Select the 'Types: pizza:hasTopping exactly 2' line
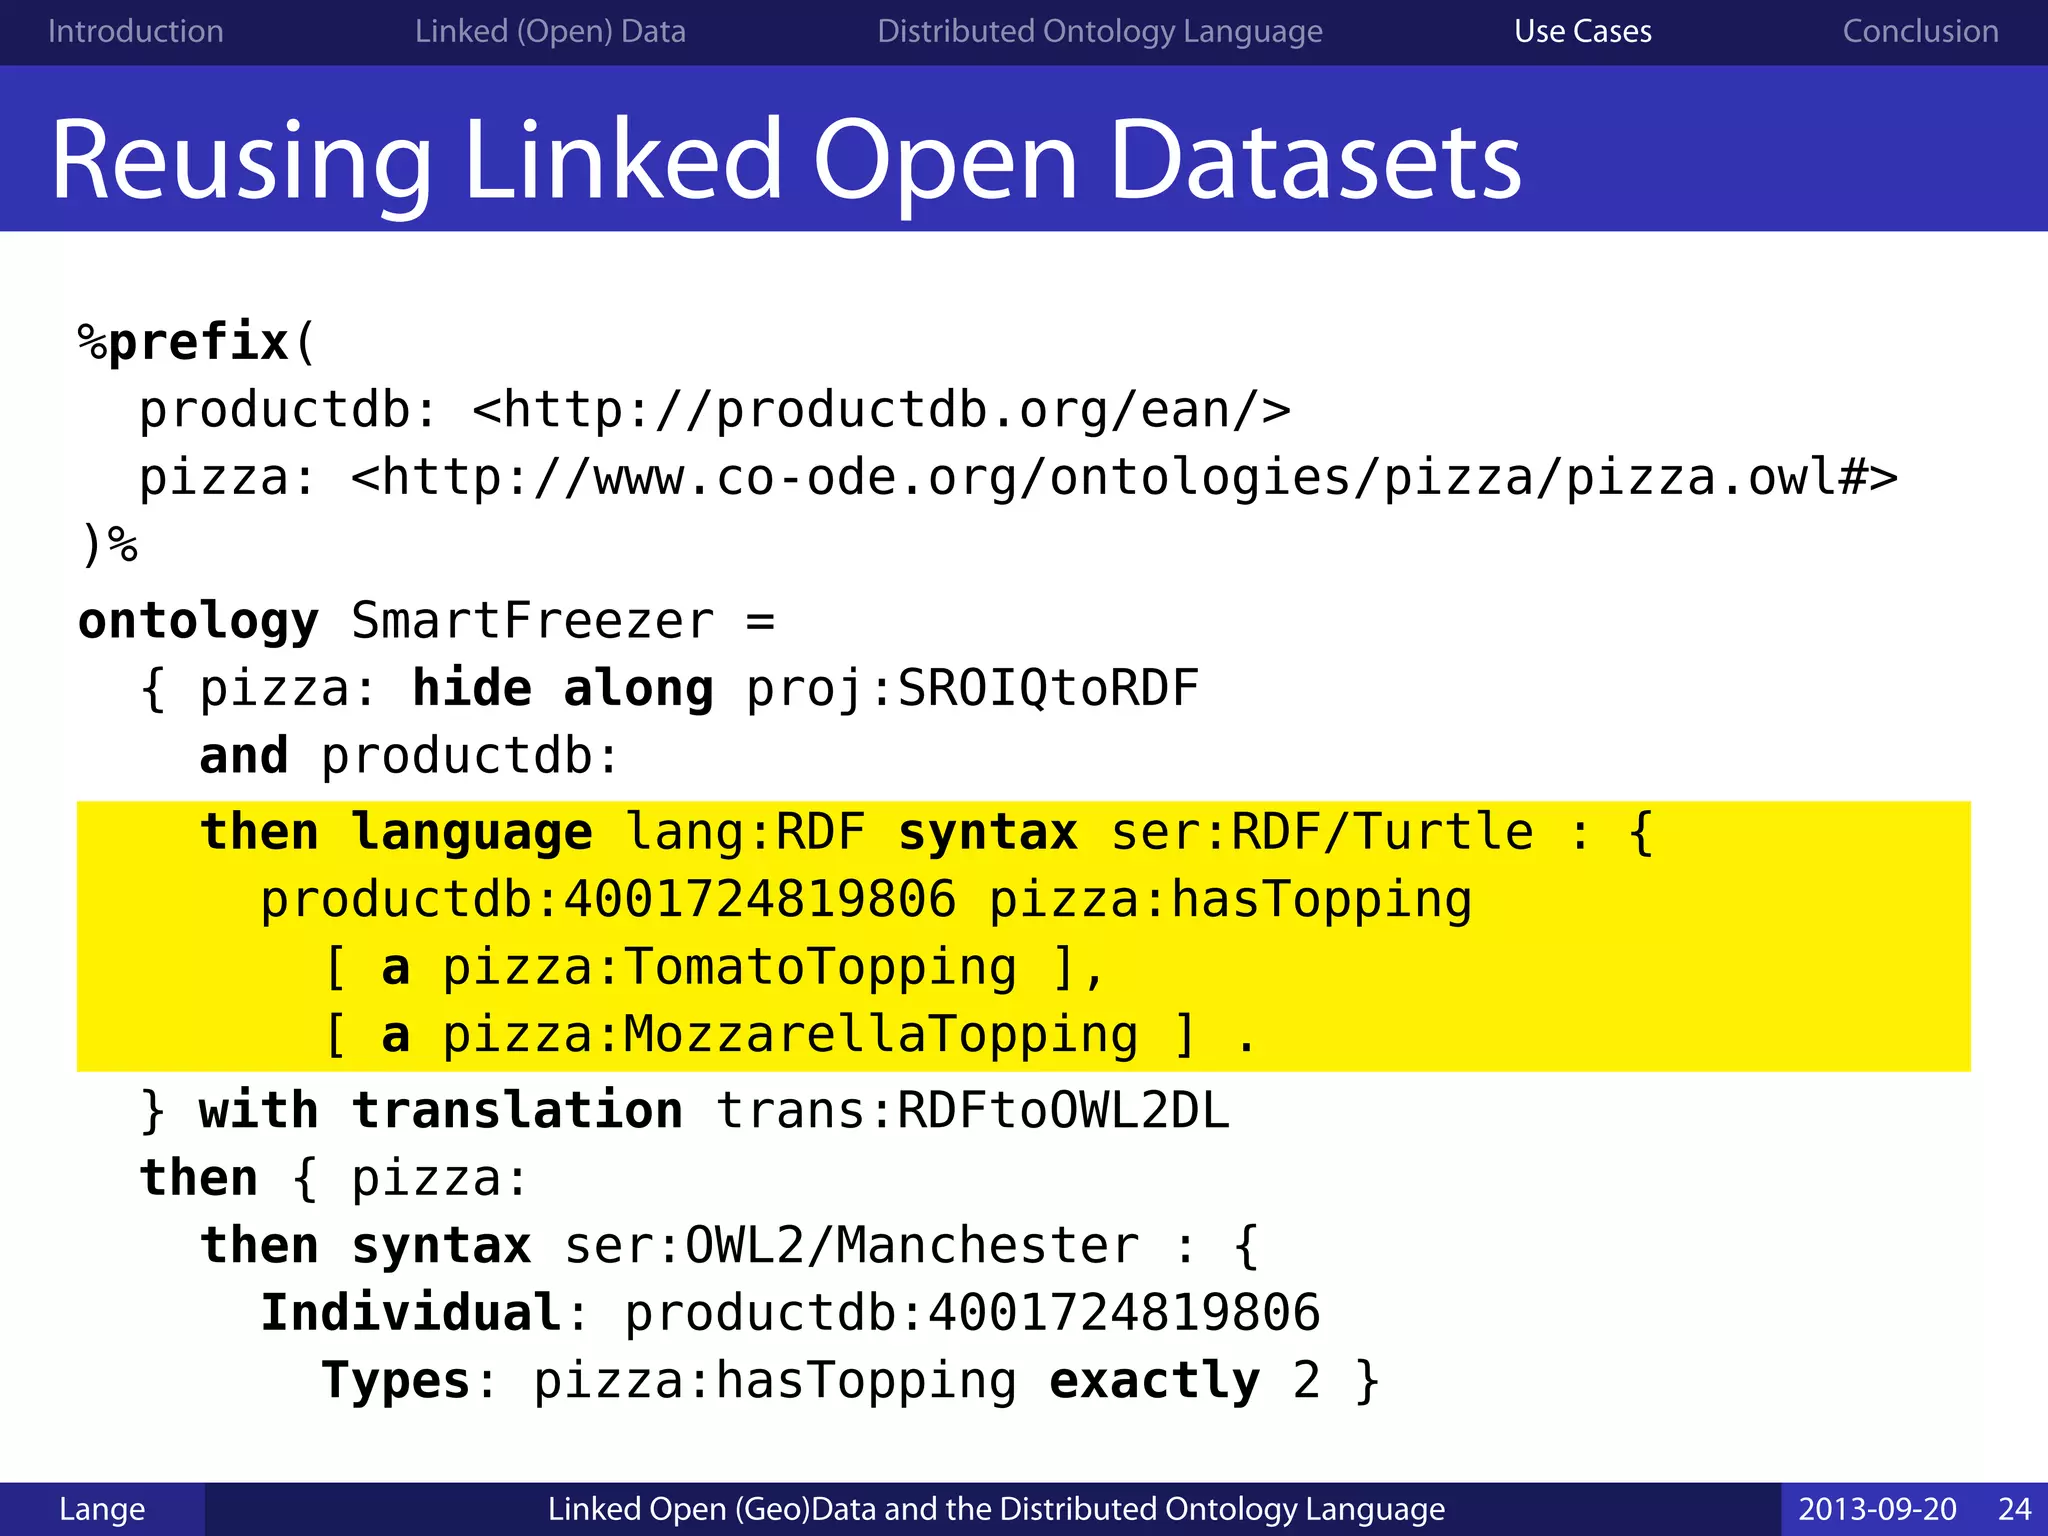 pos(851,1381)
